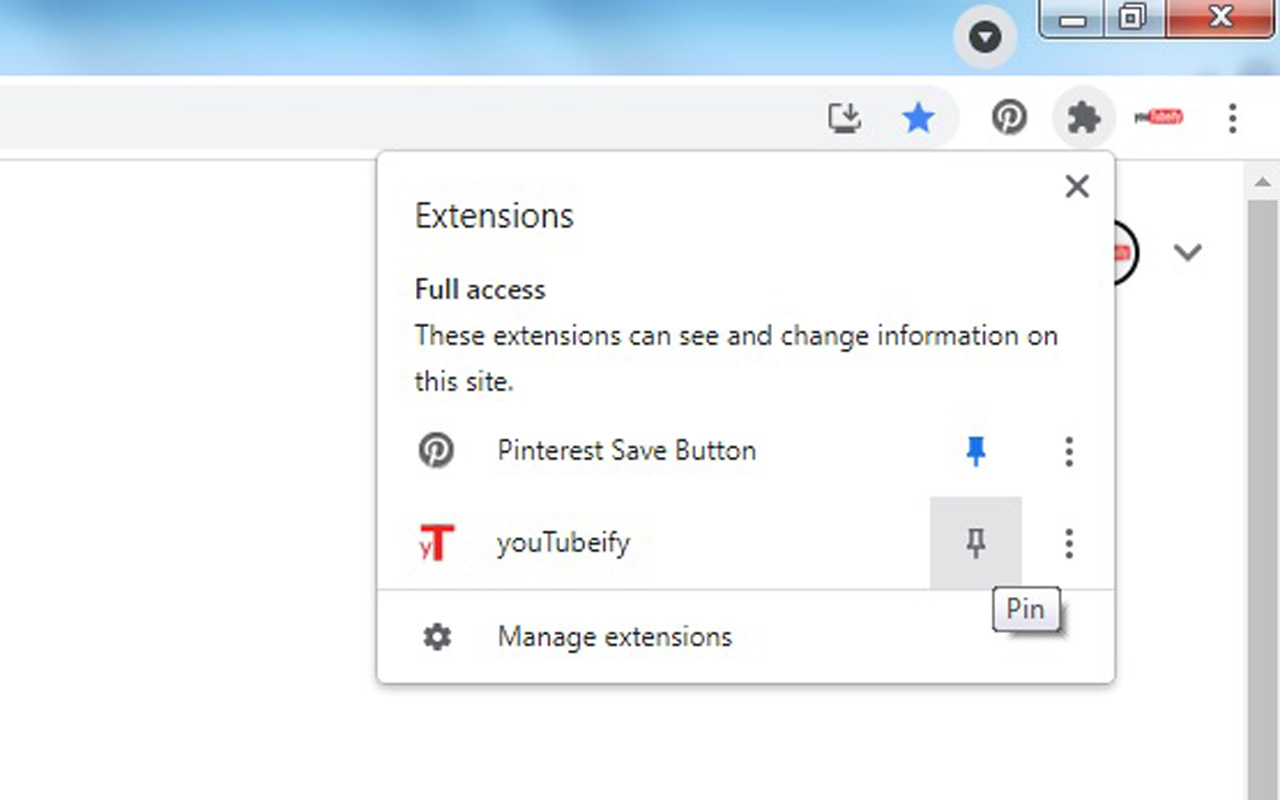Dismiss the Extensions popup with the X
Image resolution: width=1280 pixels, height=800 pixels.
coord(1077,186)
